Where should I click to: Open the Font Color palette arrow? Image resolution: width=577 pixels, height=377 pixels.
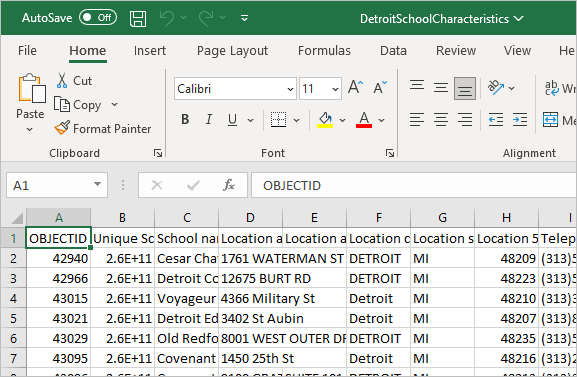[x=382, y=120]
